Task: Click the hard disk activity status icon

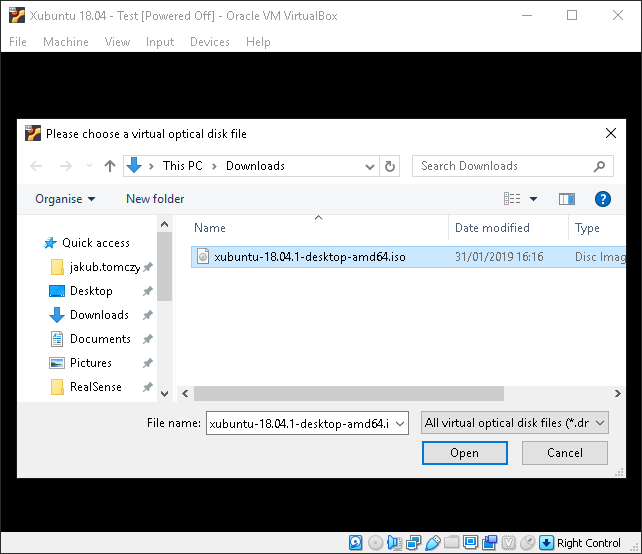Action: (355, 543)
